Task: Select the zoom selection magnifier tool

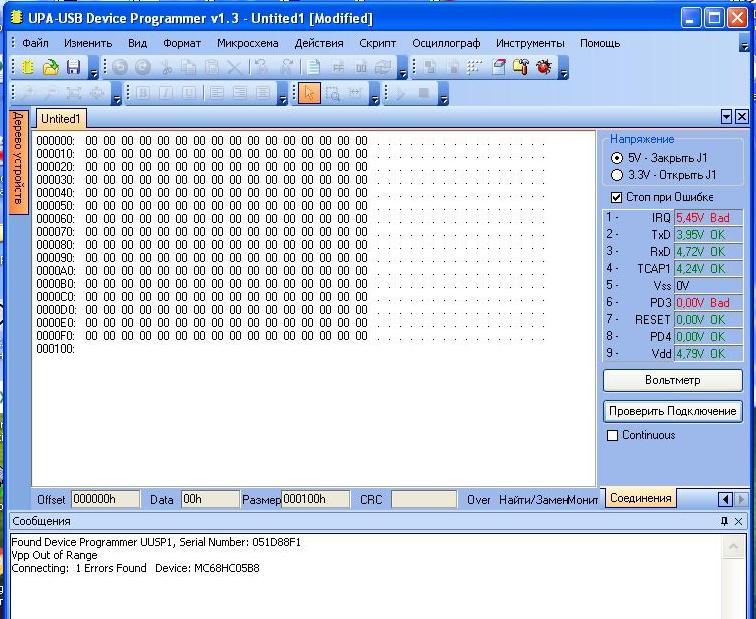Action: [x=332, y=93]
